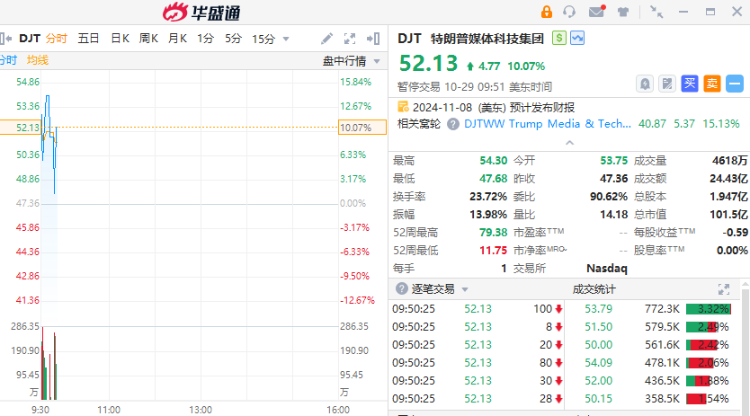Select the 1分 interval tab
The height and width of the screenshot is (416, 750).
pos(205,38)
